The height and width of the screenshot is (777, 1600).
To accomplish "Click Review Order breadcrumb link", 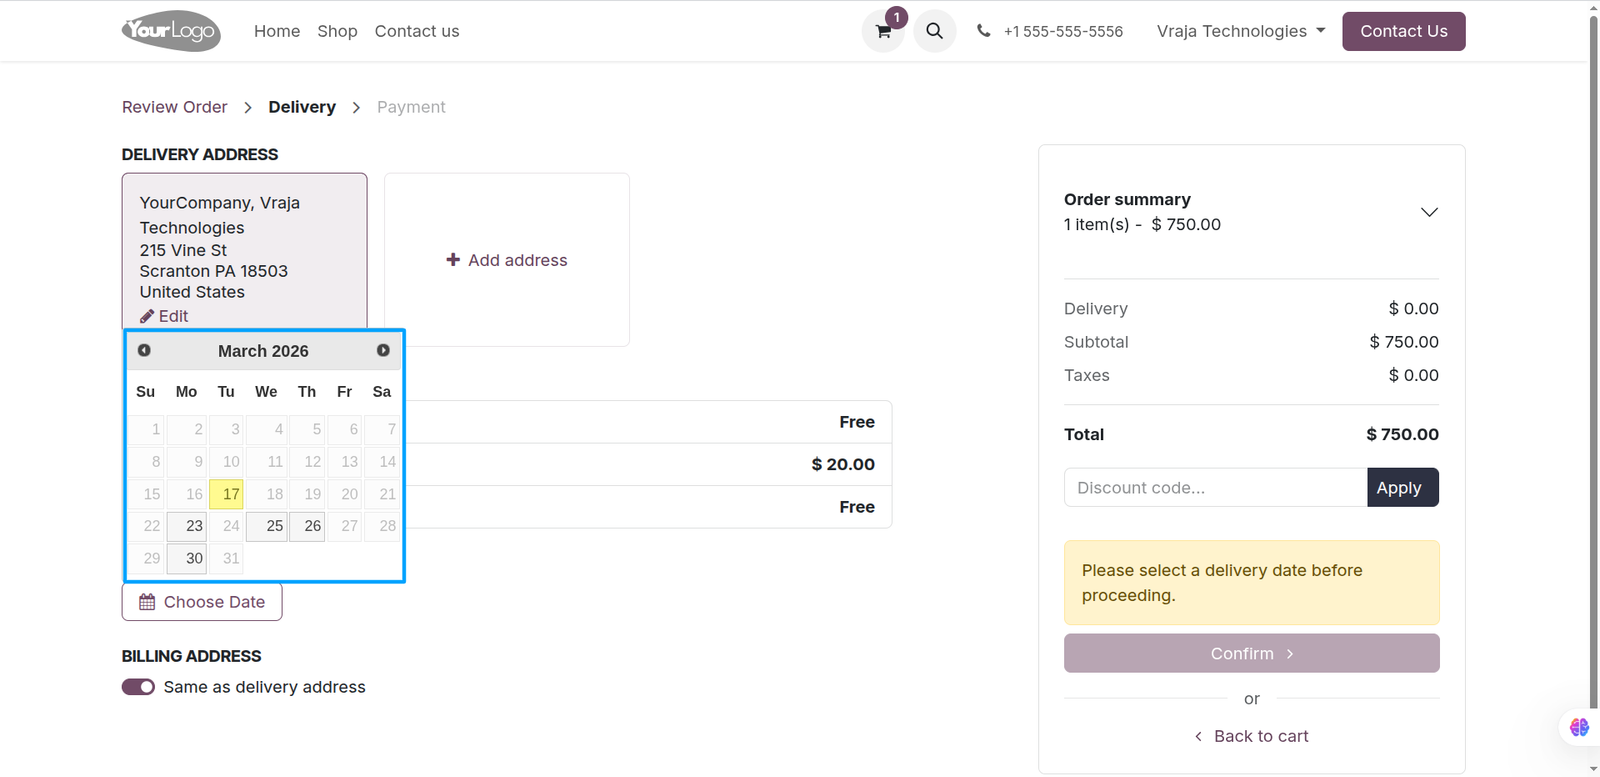I will click(174, 107).
